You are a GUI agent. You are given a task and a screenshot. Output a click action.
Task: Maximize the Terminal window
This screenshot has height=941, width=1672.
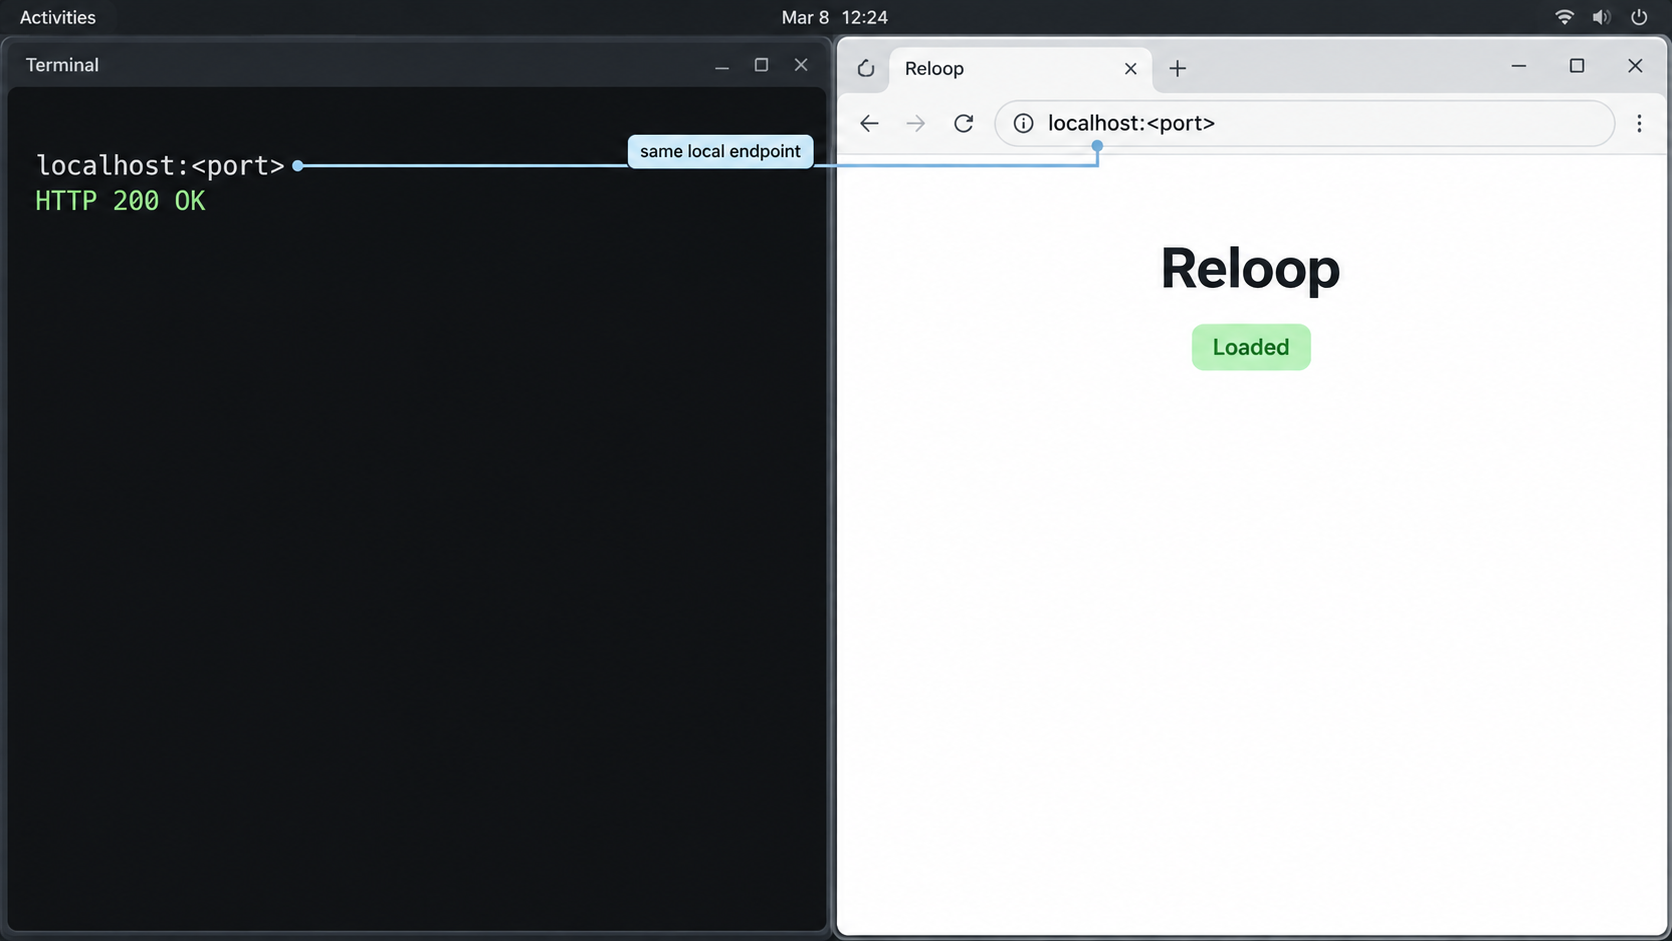(x=761, y=65)
